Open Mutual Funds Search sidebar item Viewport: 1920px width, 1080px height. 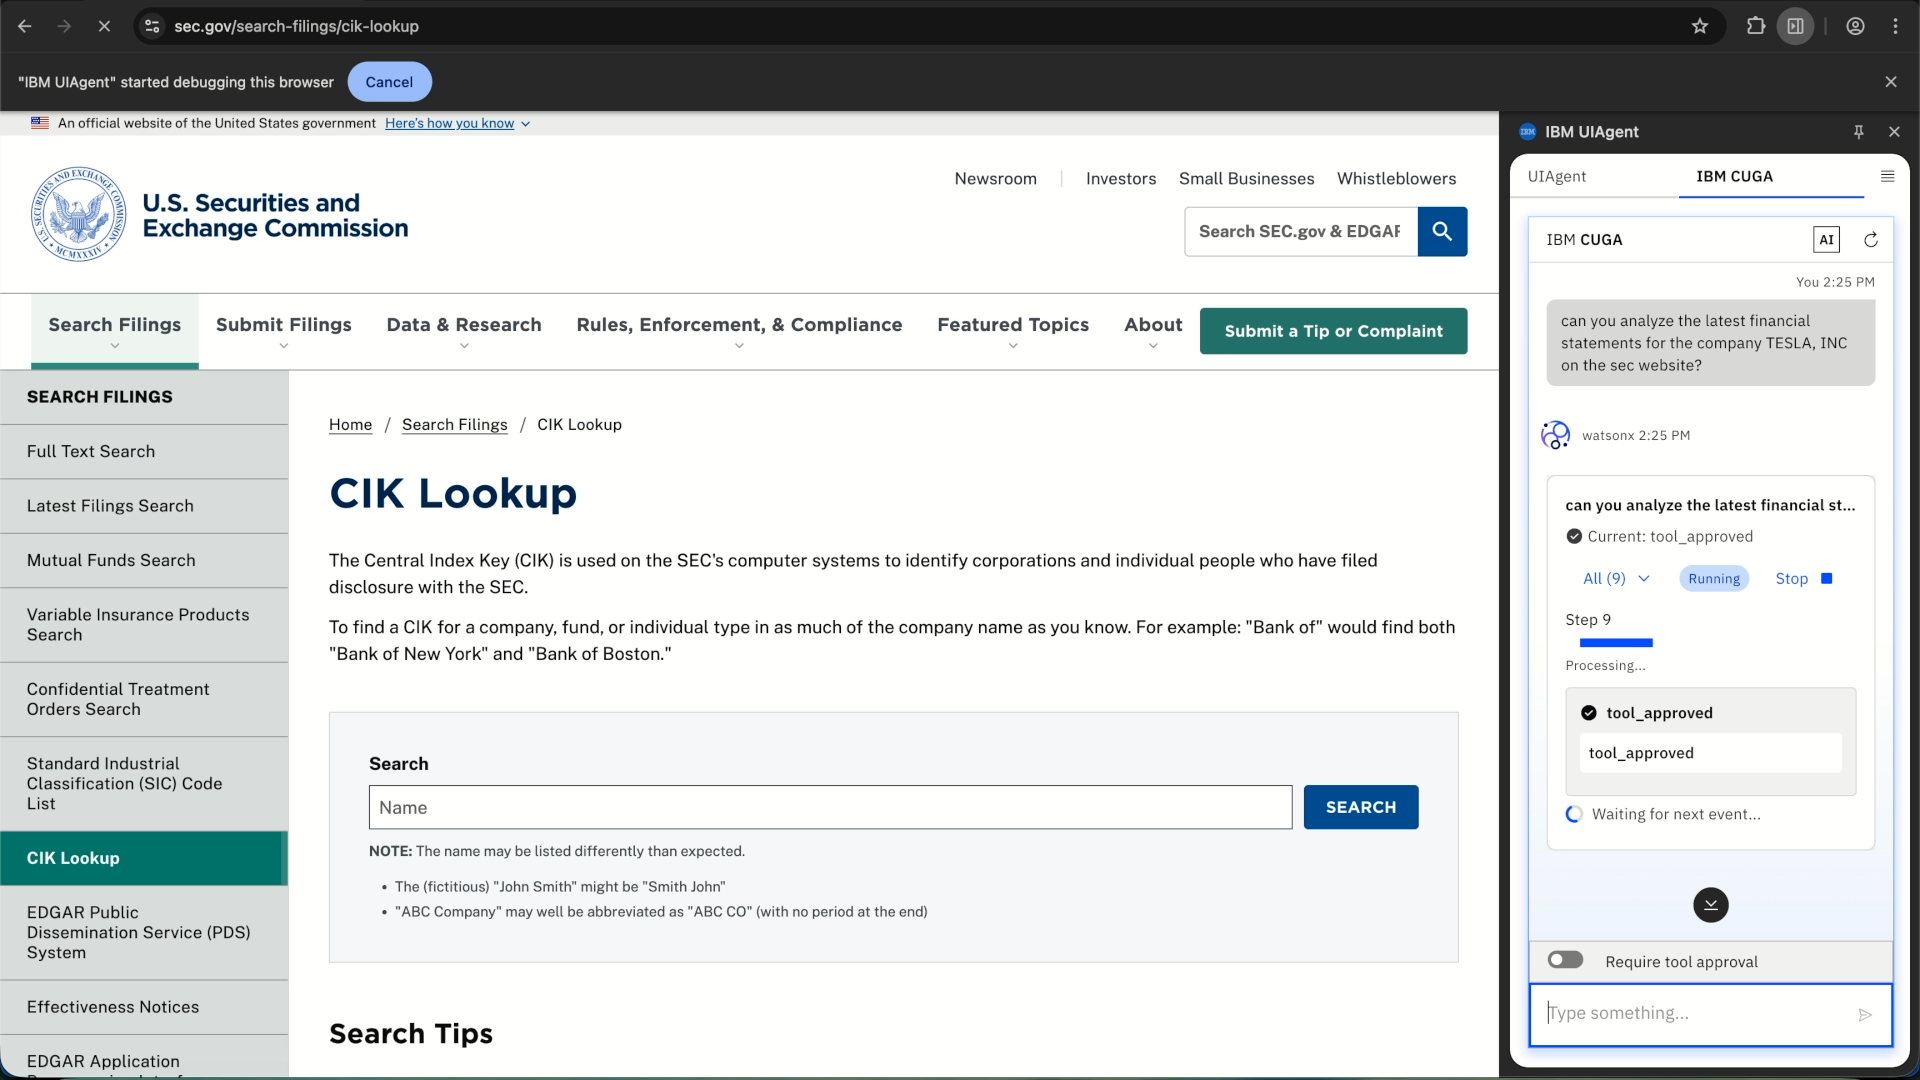tap(144, 561)
